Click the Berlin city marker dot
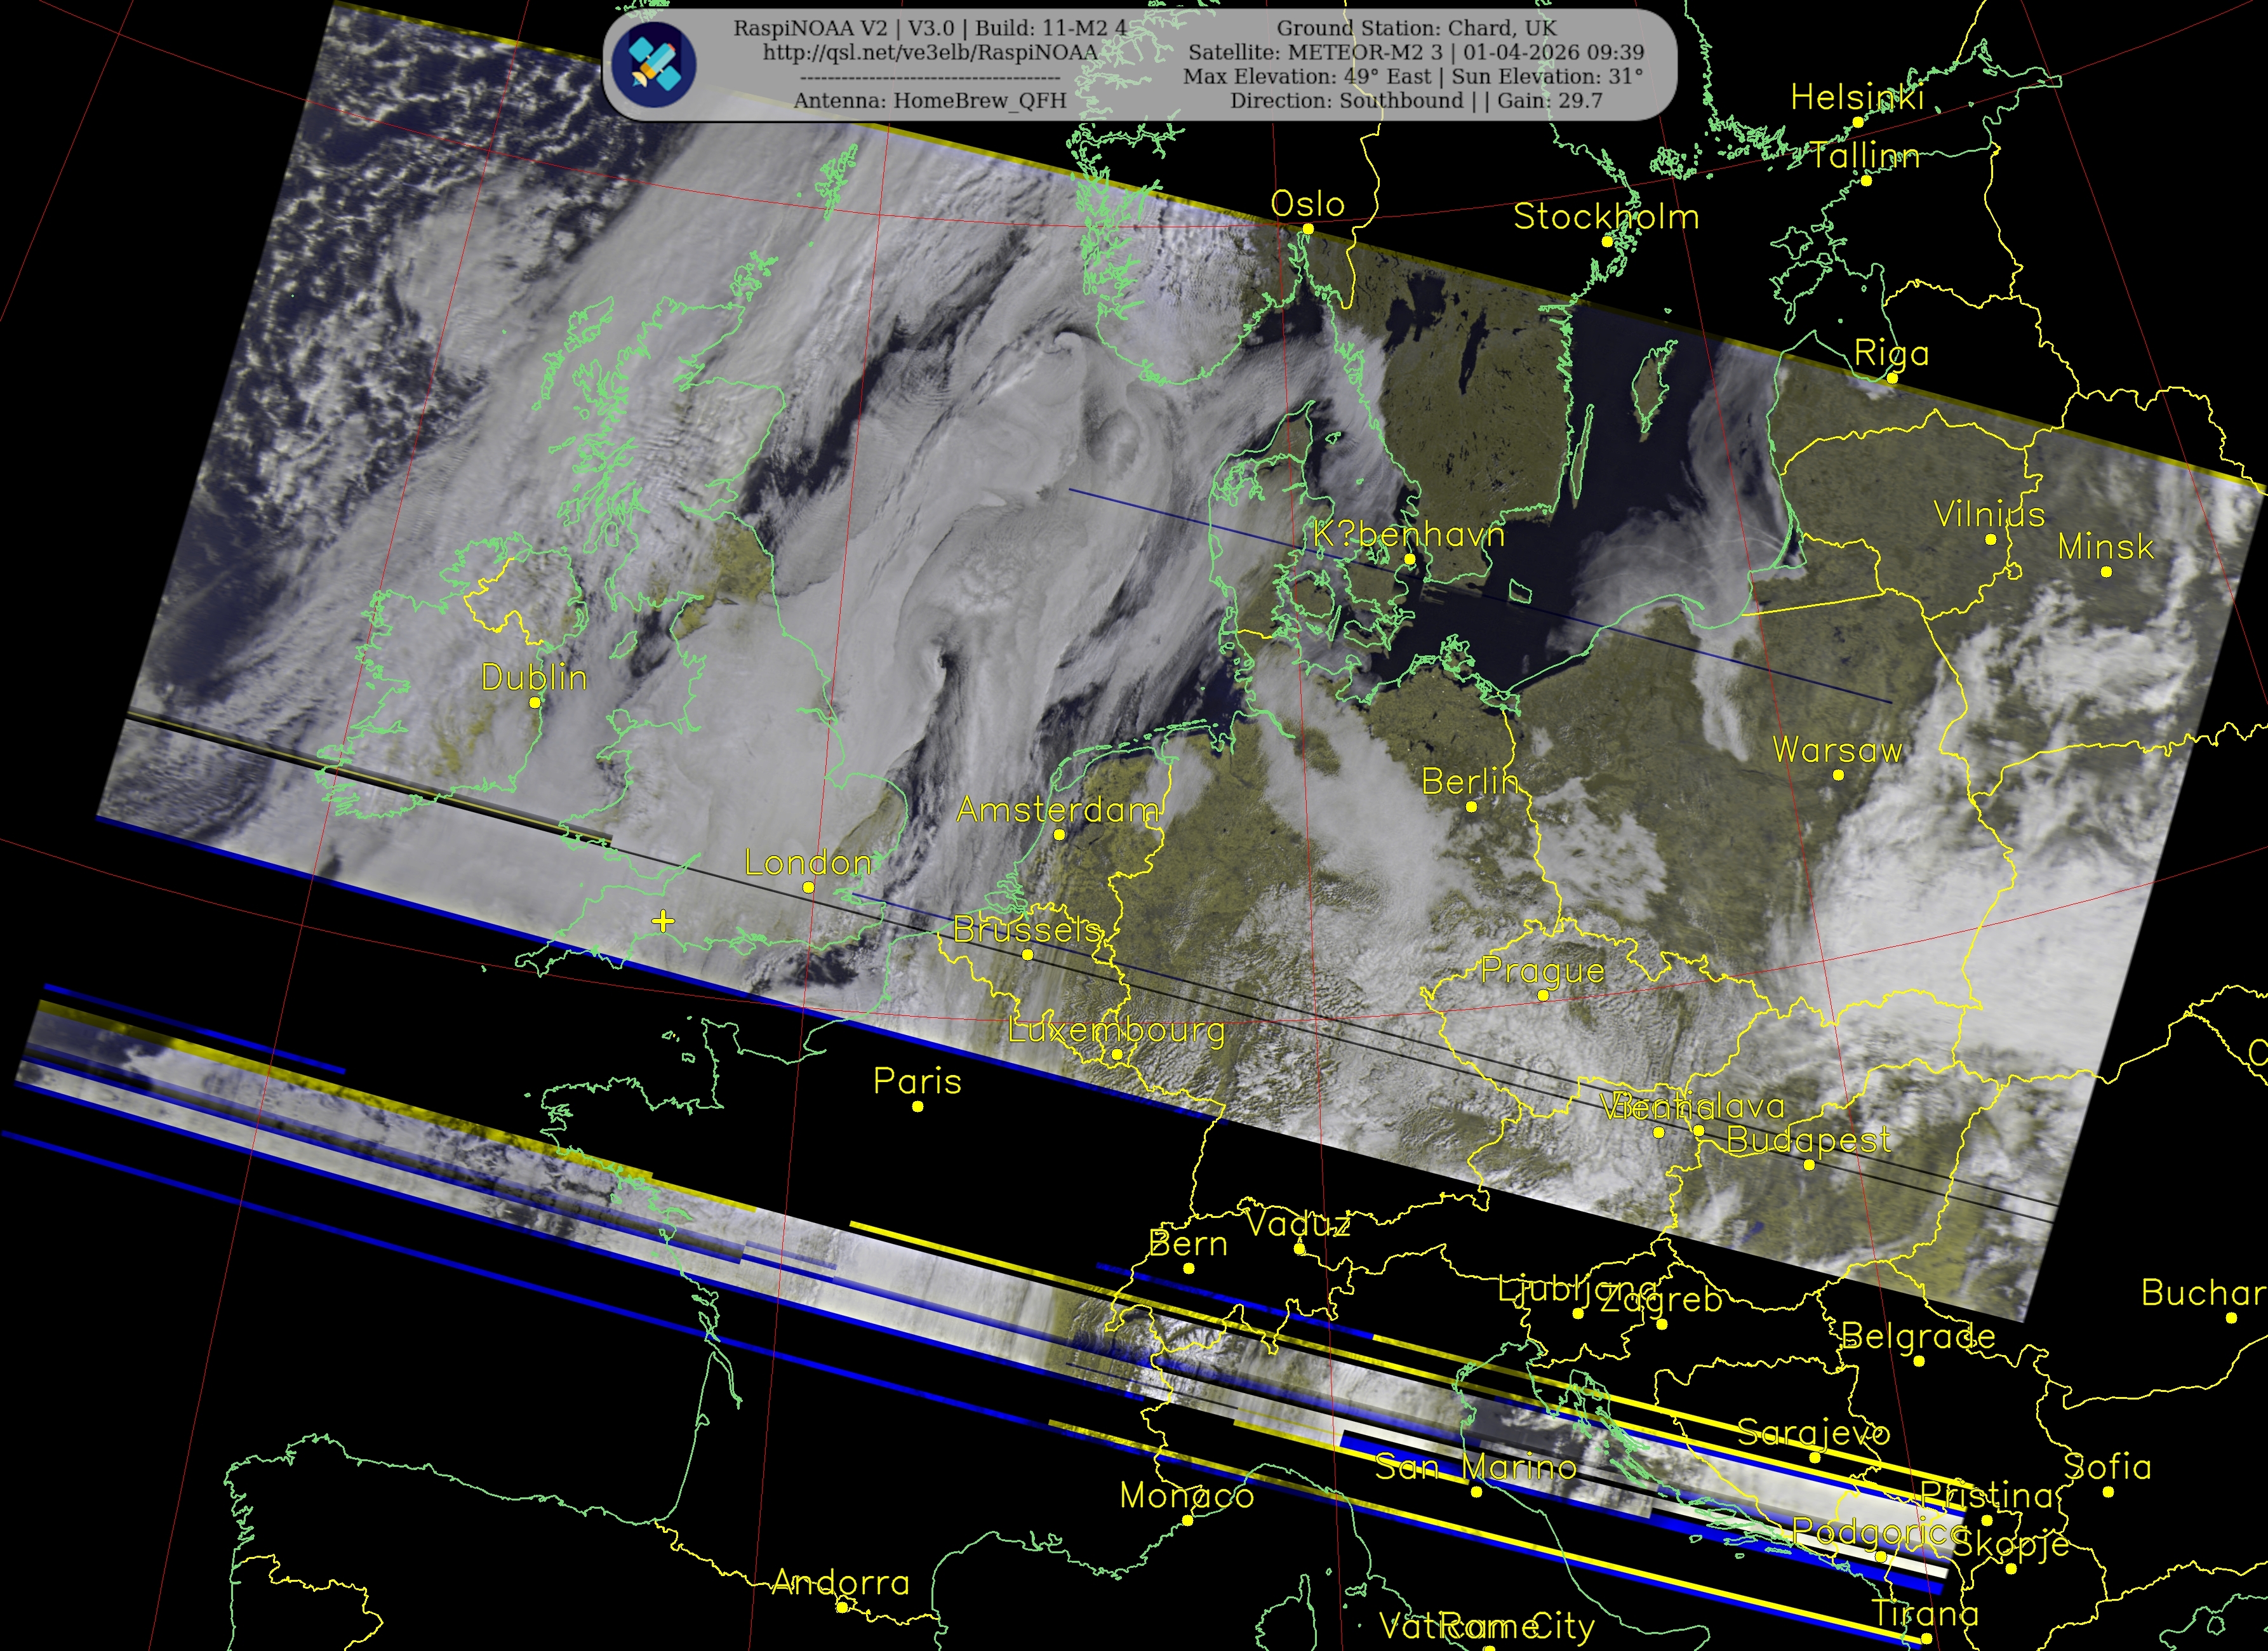 [1471, 806]
